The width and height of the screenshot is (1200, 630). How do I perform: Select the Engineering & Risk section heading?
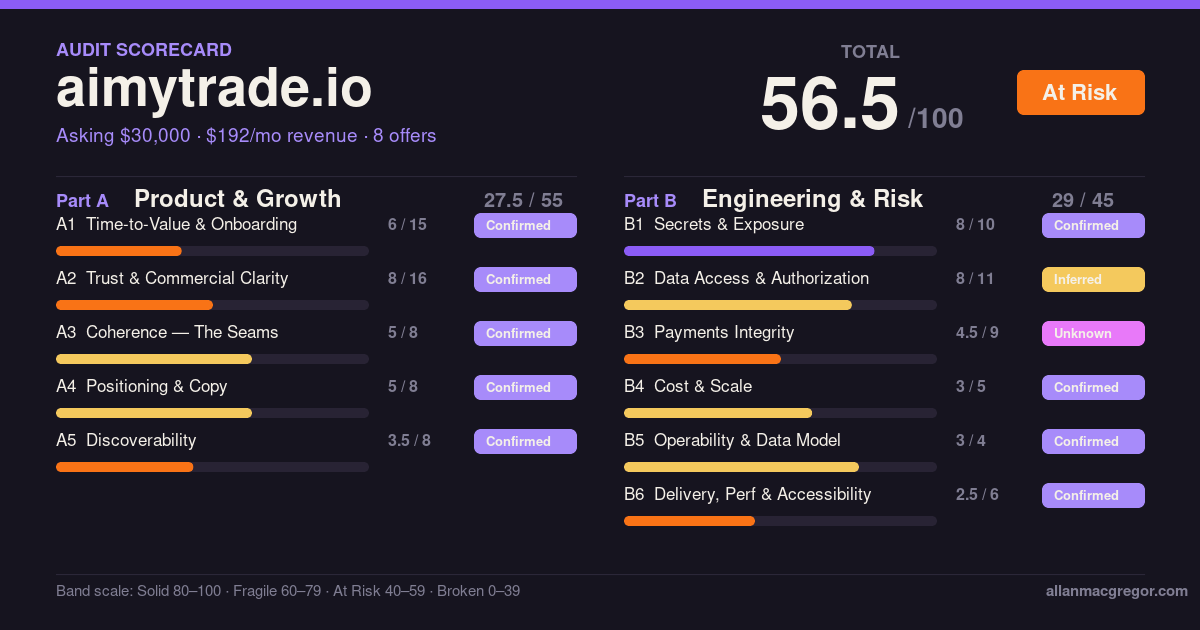click(x=813, y=198)
